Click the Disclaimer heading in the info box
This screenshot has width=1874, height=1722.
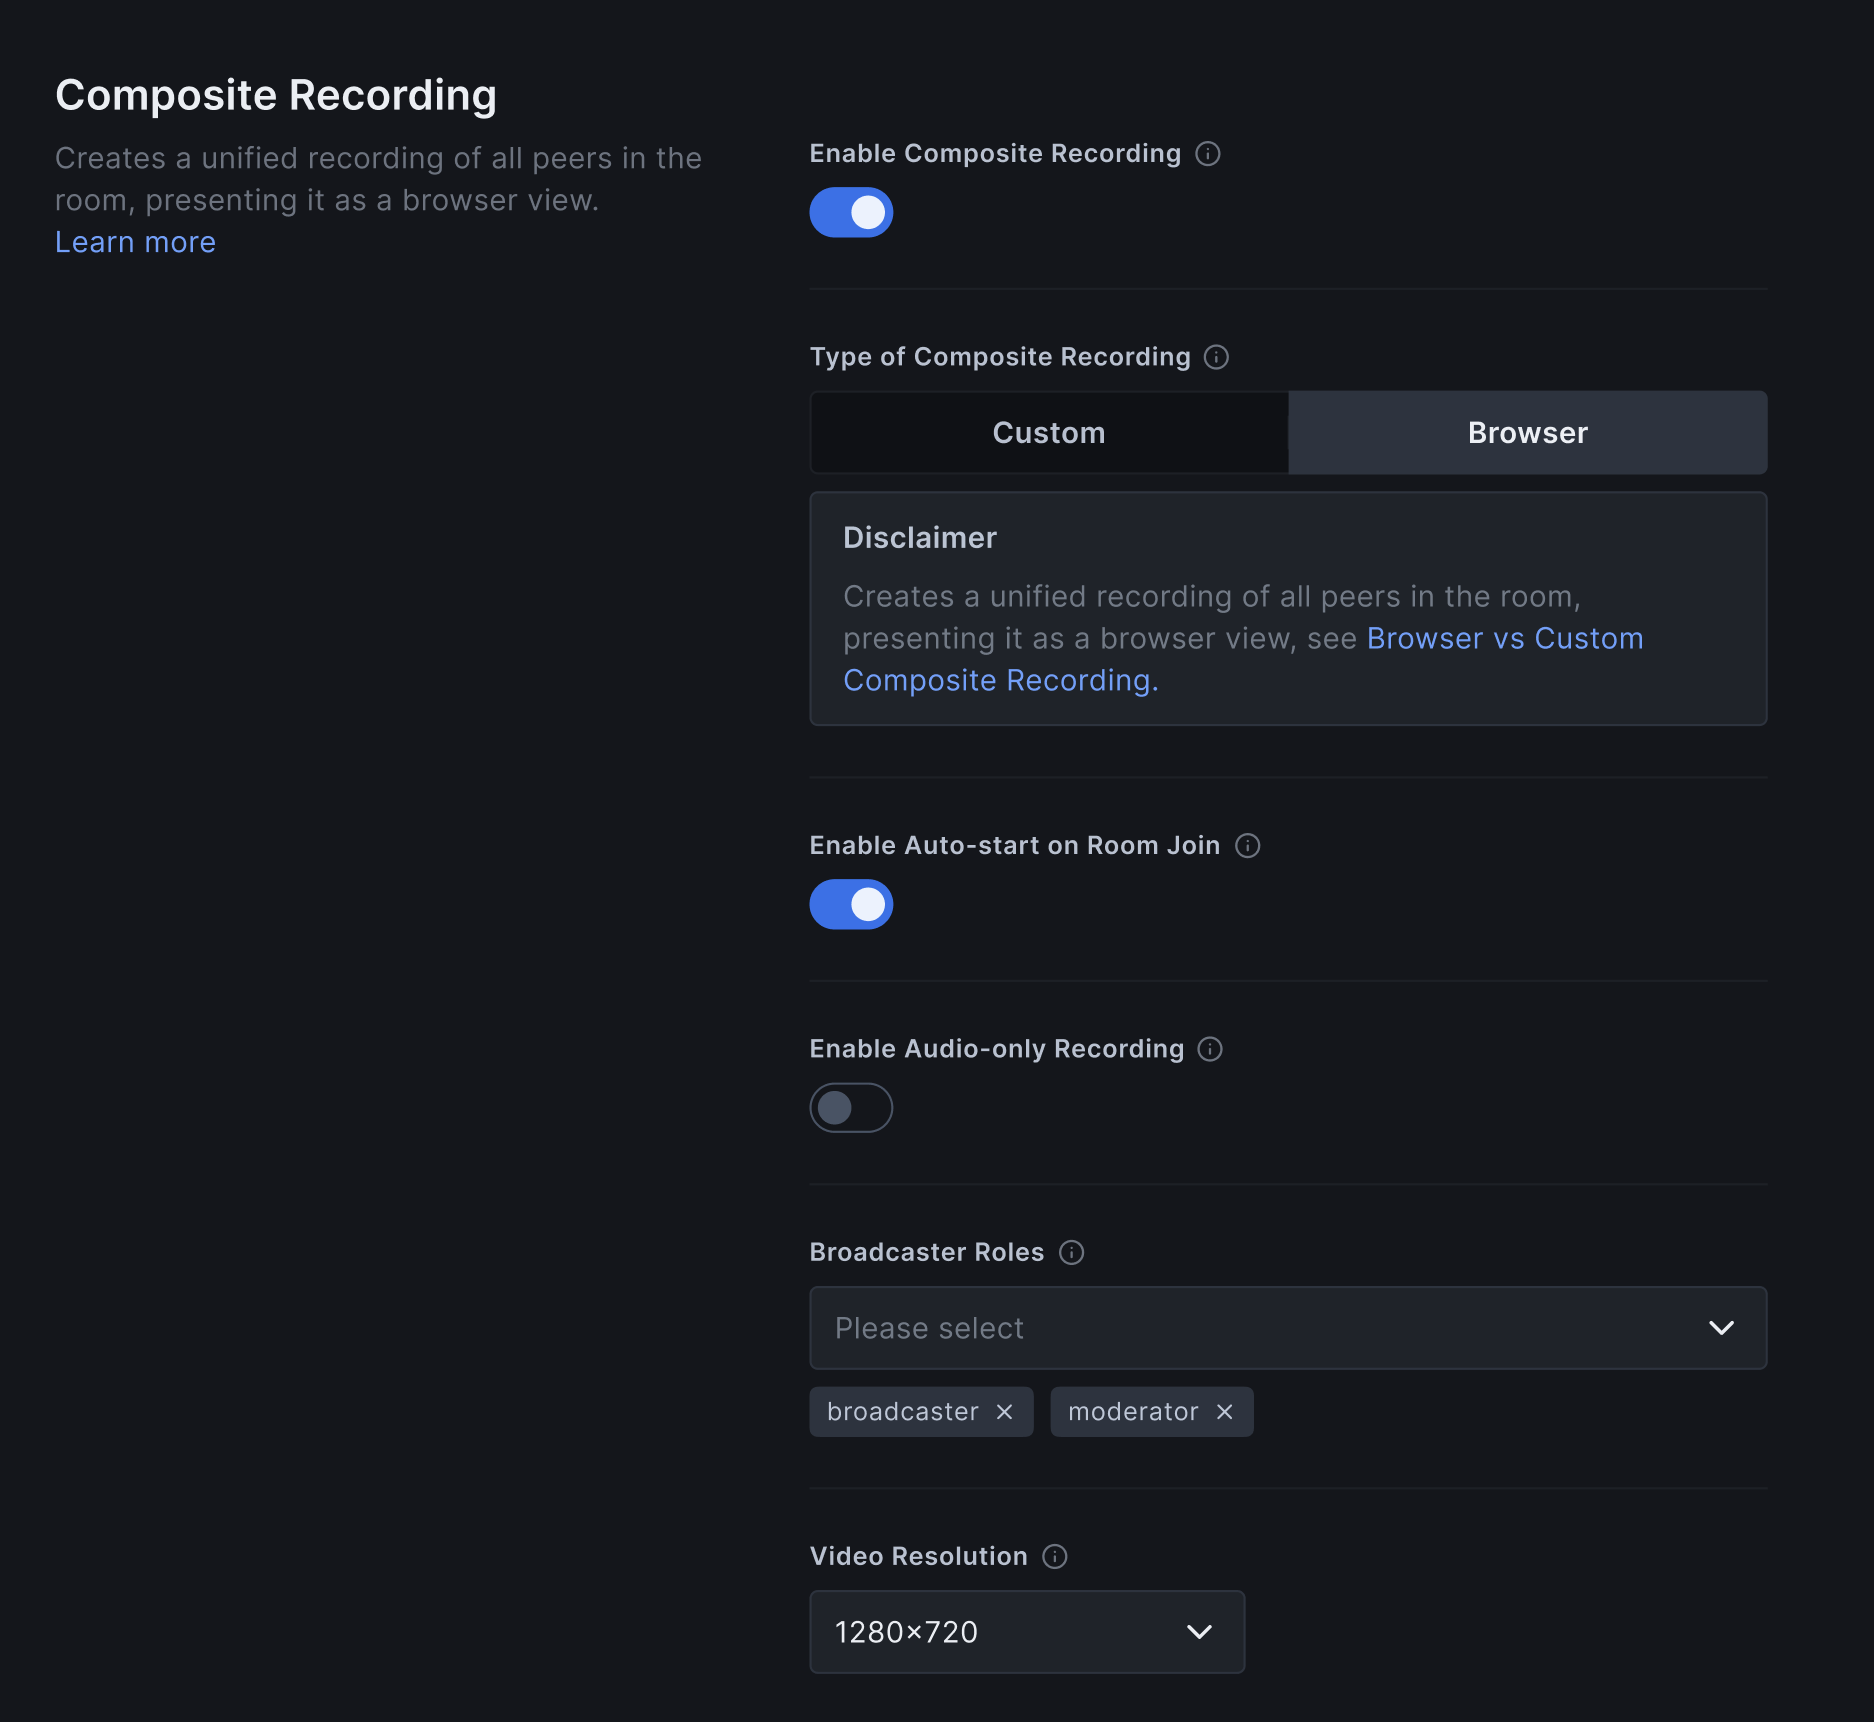click(x=920, y=538)
